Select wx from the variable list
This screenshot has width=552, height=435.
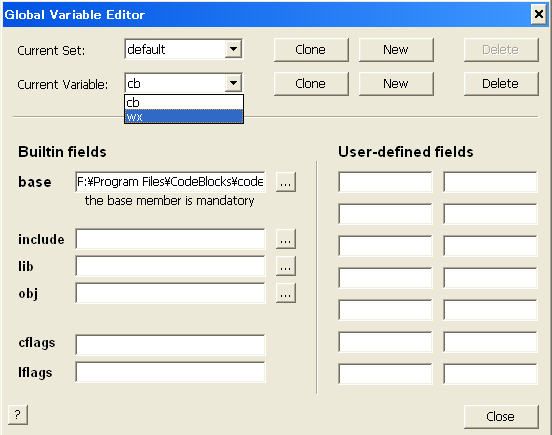click(184, 116)
